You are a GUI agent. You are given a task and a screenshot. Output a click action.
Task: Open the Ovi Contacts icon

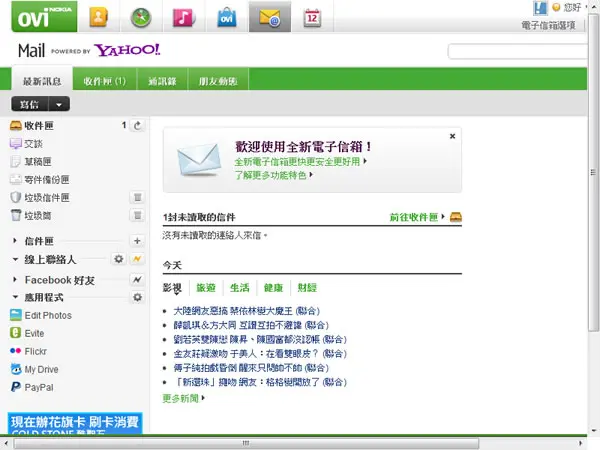click(98, 17)
